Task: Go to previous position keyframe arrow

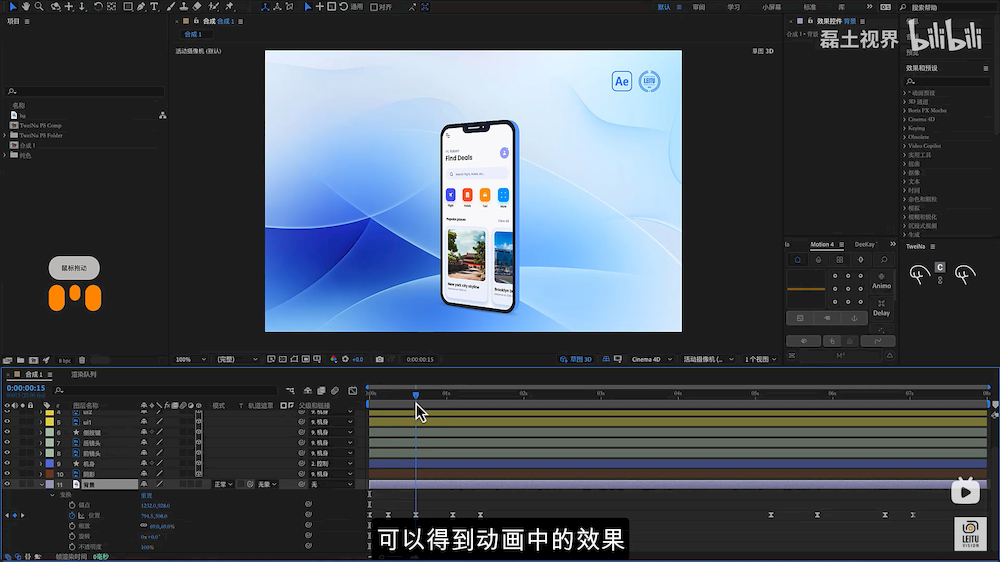Action: coord(7,515)
